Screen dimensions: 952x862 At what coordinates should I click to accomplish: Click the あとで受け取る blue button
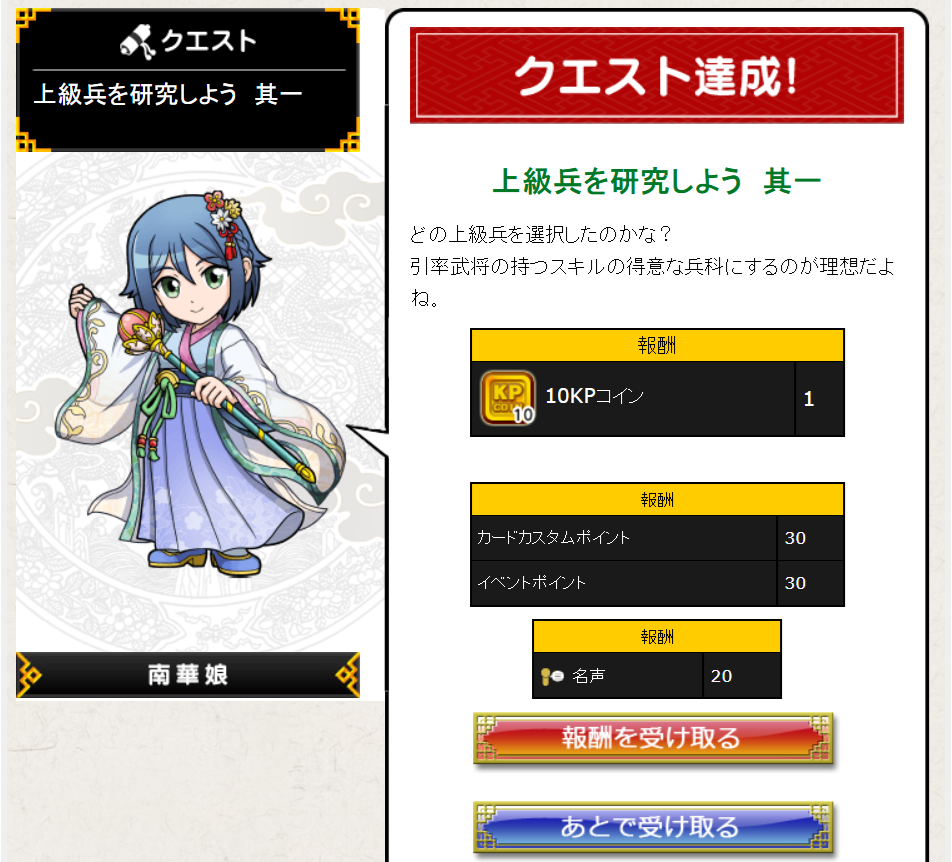(x=653, y=827)
